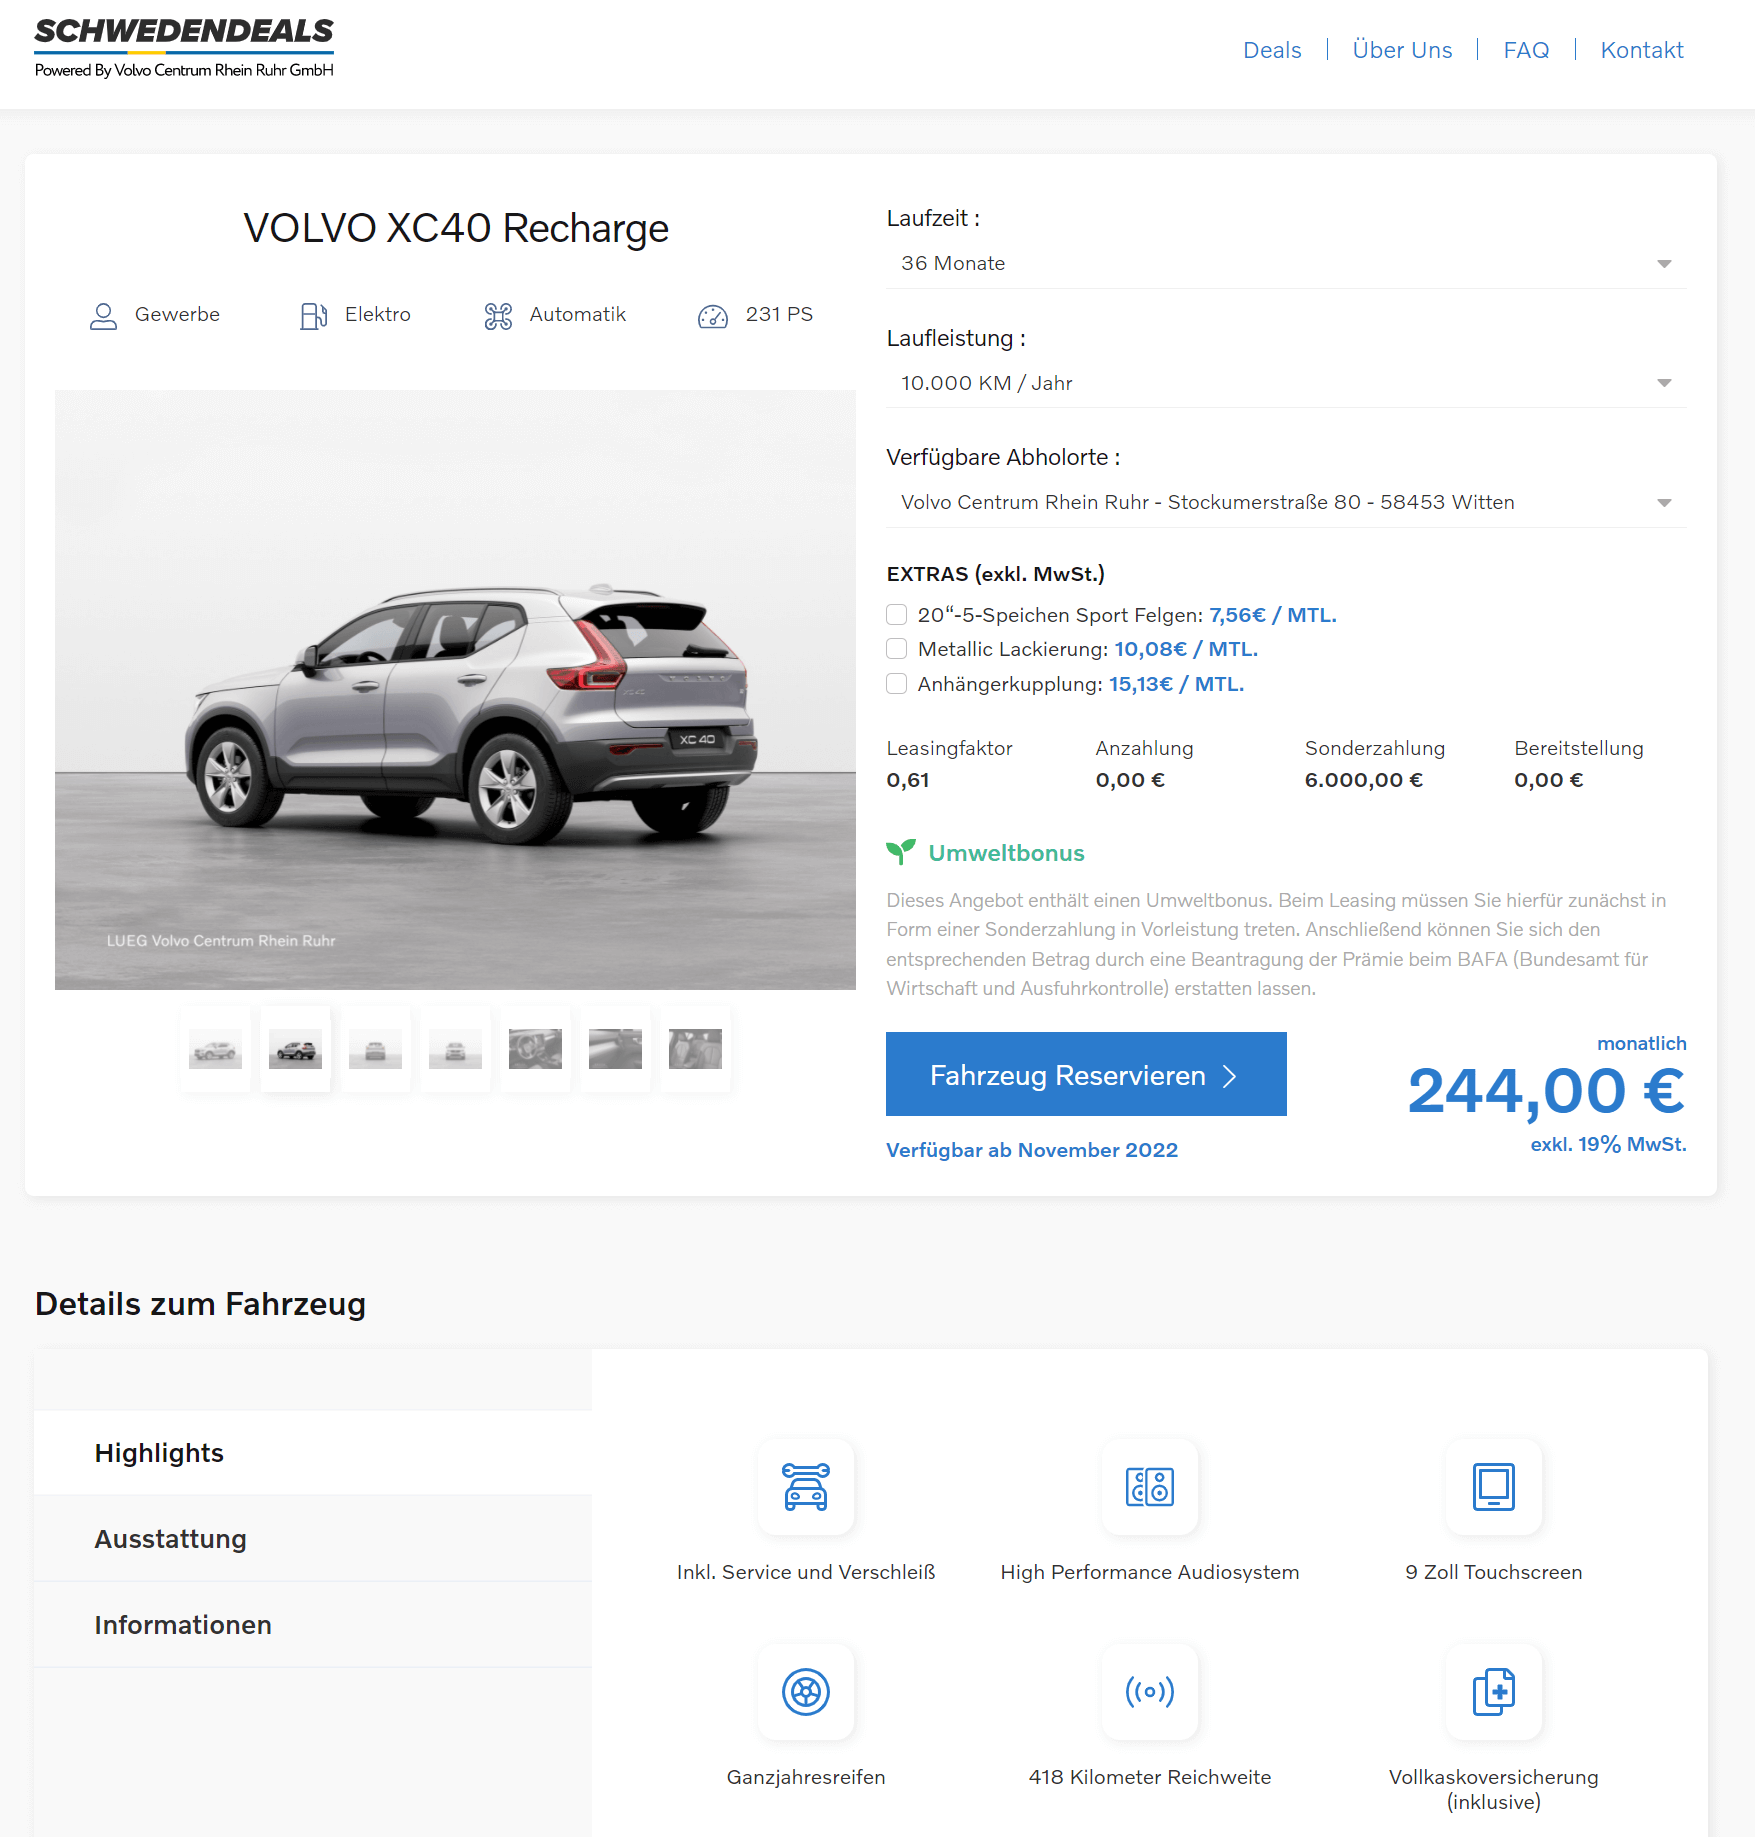This screenshot has width=1755, height=1837.
Task: Click the 9 Zoll Touchscreen tablet icon
Action: (1493, 1487)
